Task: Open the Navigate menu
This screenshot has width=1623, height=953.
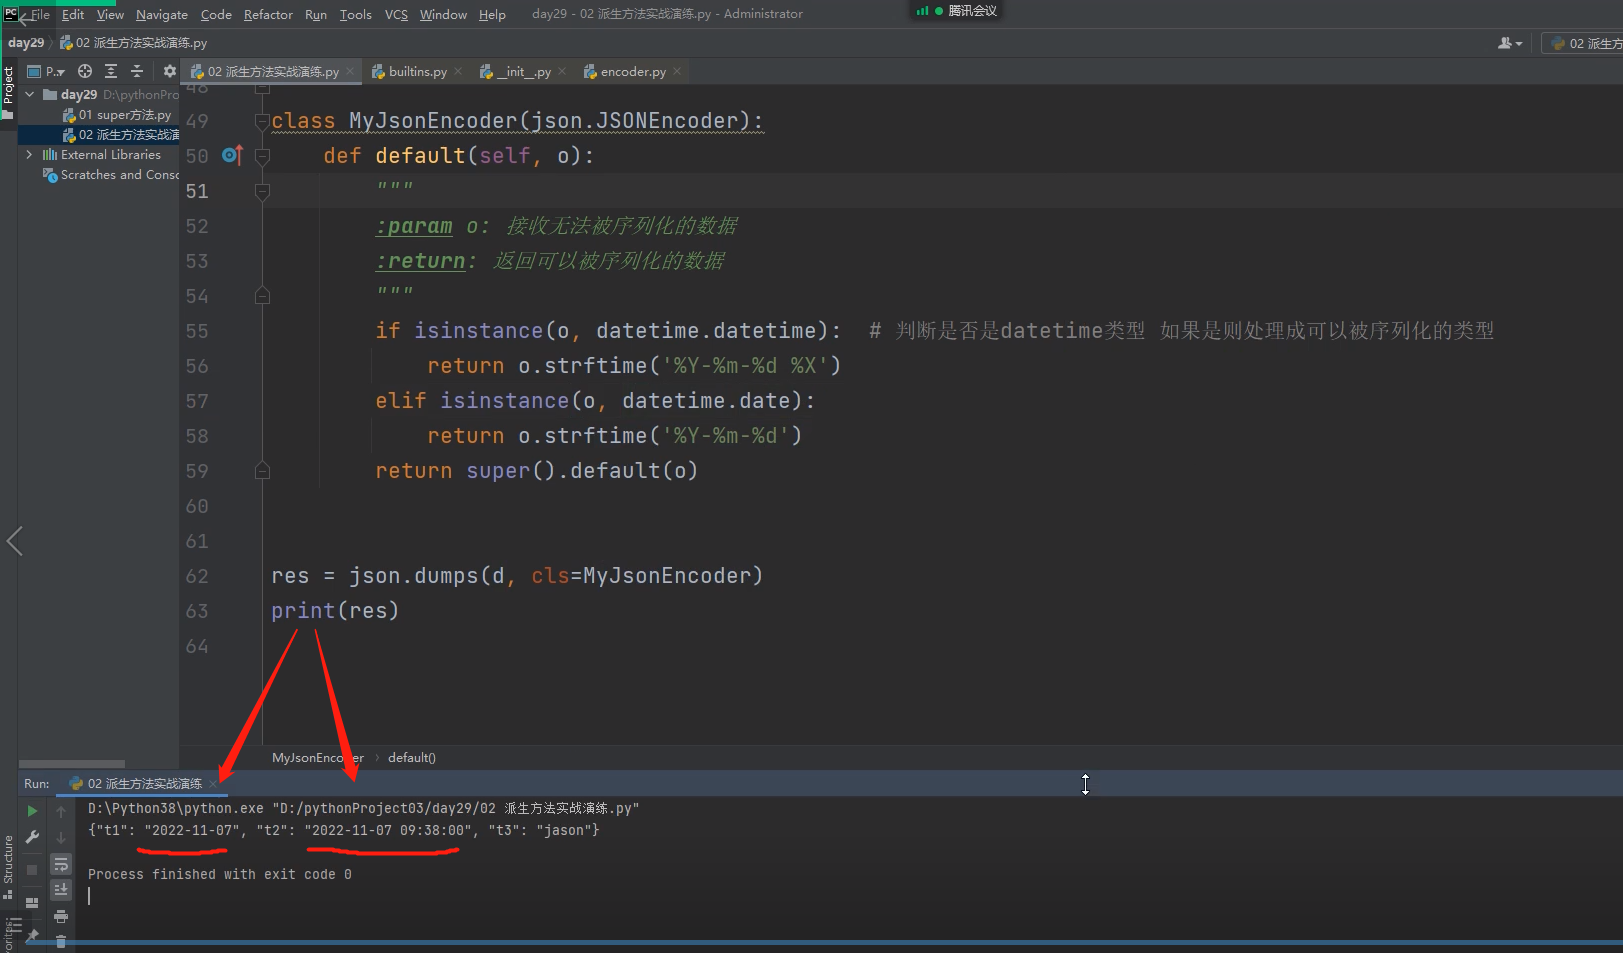Action: pyautogui.click(x=162, y=14)
